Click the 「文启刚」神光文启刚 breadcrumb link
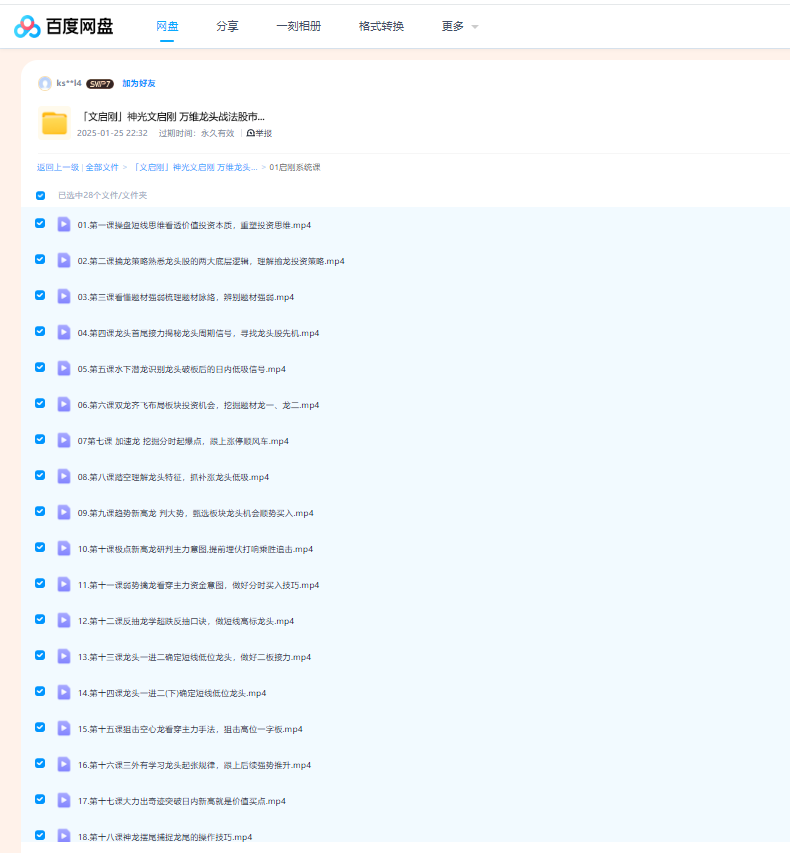 tap(195, 168)
